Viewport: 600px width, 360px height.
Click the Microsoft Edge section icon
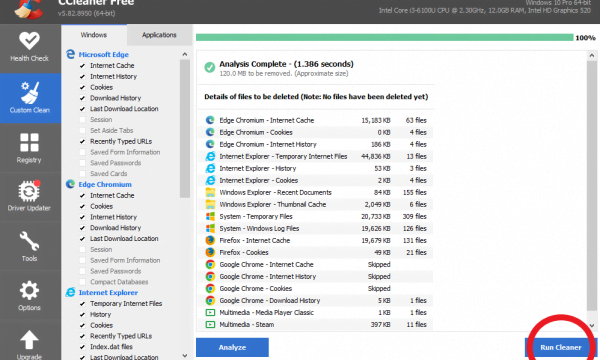tap(70, 54)
